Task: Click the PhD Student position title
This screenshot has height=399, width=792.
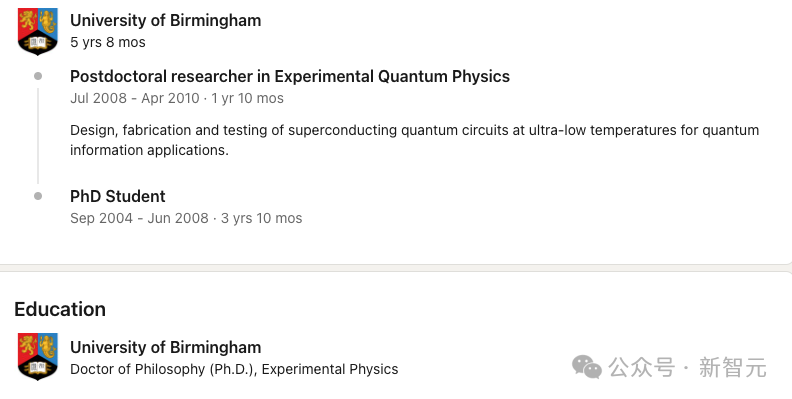Action: tap(118, 196)
